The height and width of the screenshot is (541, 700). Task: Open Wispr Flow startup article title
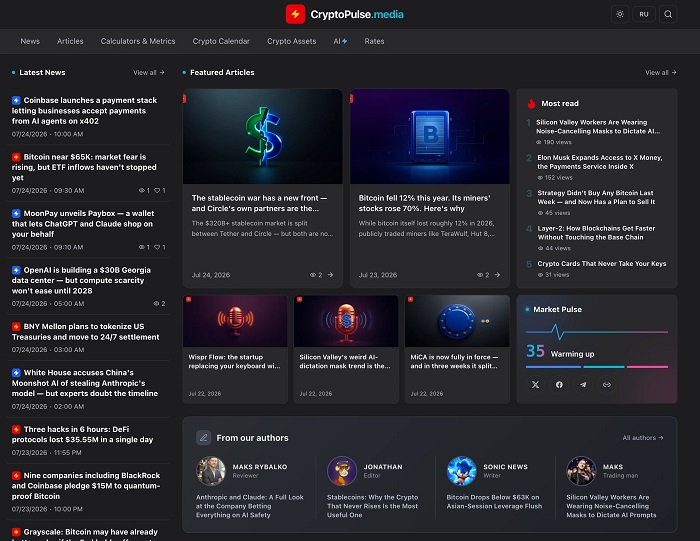tap(234, 362)
